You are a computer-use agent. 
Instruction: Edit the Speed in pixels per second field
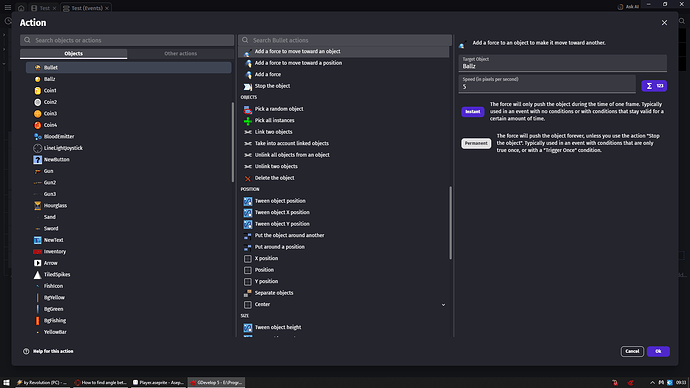[x=547, y=84]
